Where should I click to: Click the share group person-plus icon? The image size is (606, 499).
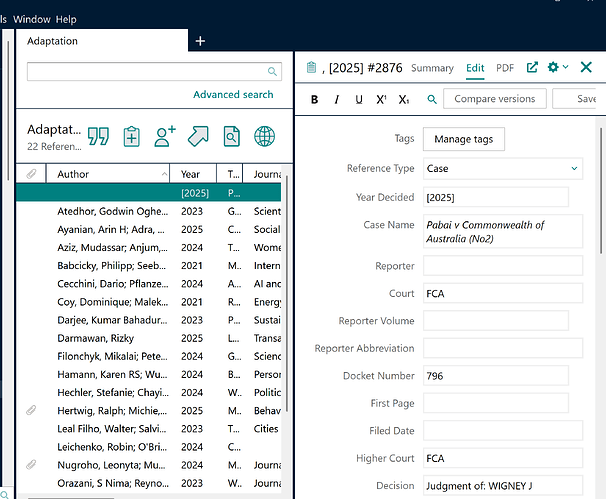[165, 136]
